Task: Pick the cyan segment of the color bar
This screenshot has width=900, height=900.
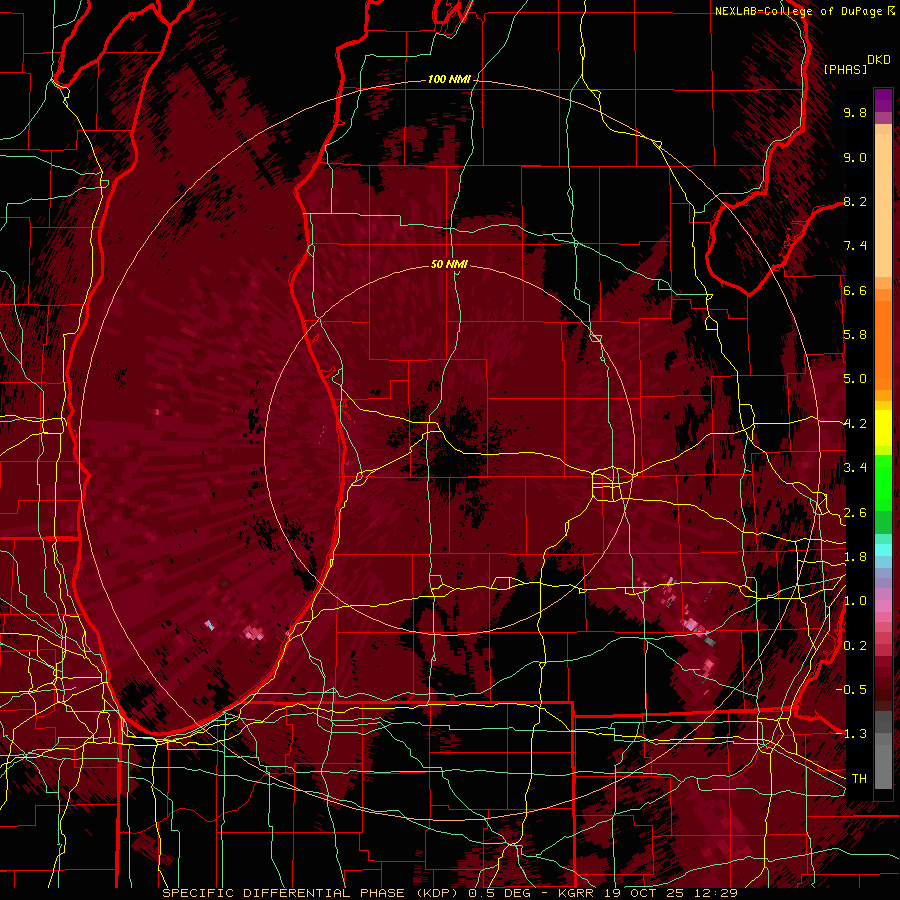Action: (x=883, y=550)
